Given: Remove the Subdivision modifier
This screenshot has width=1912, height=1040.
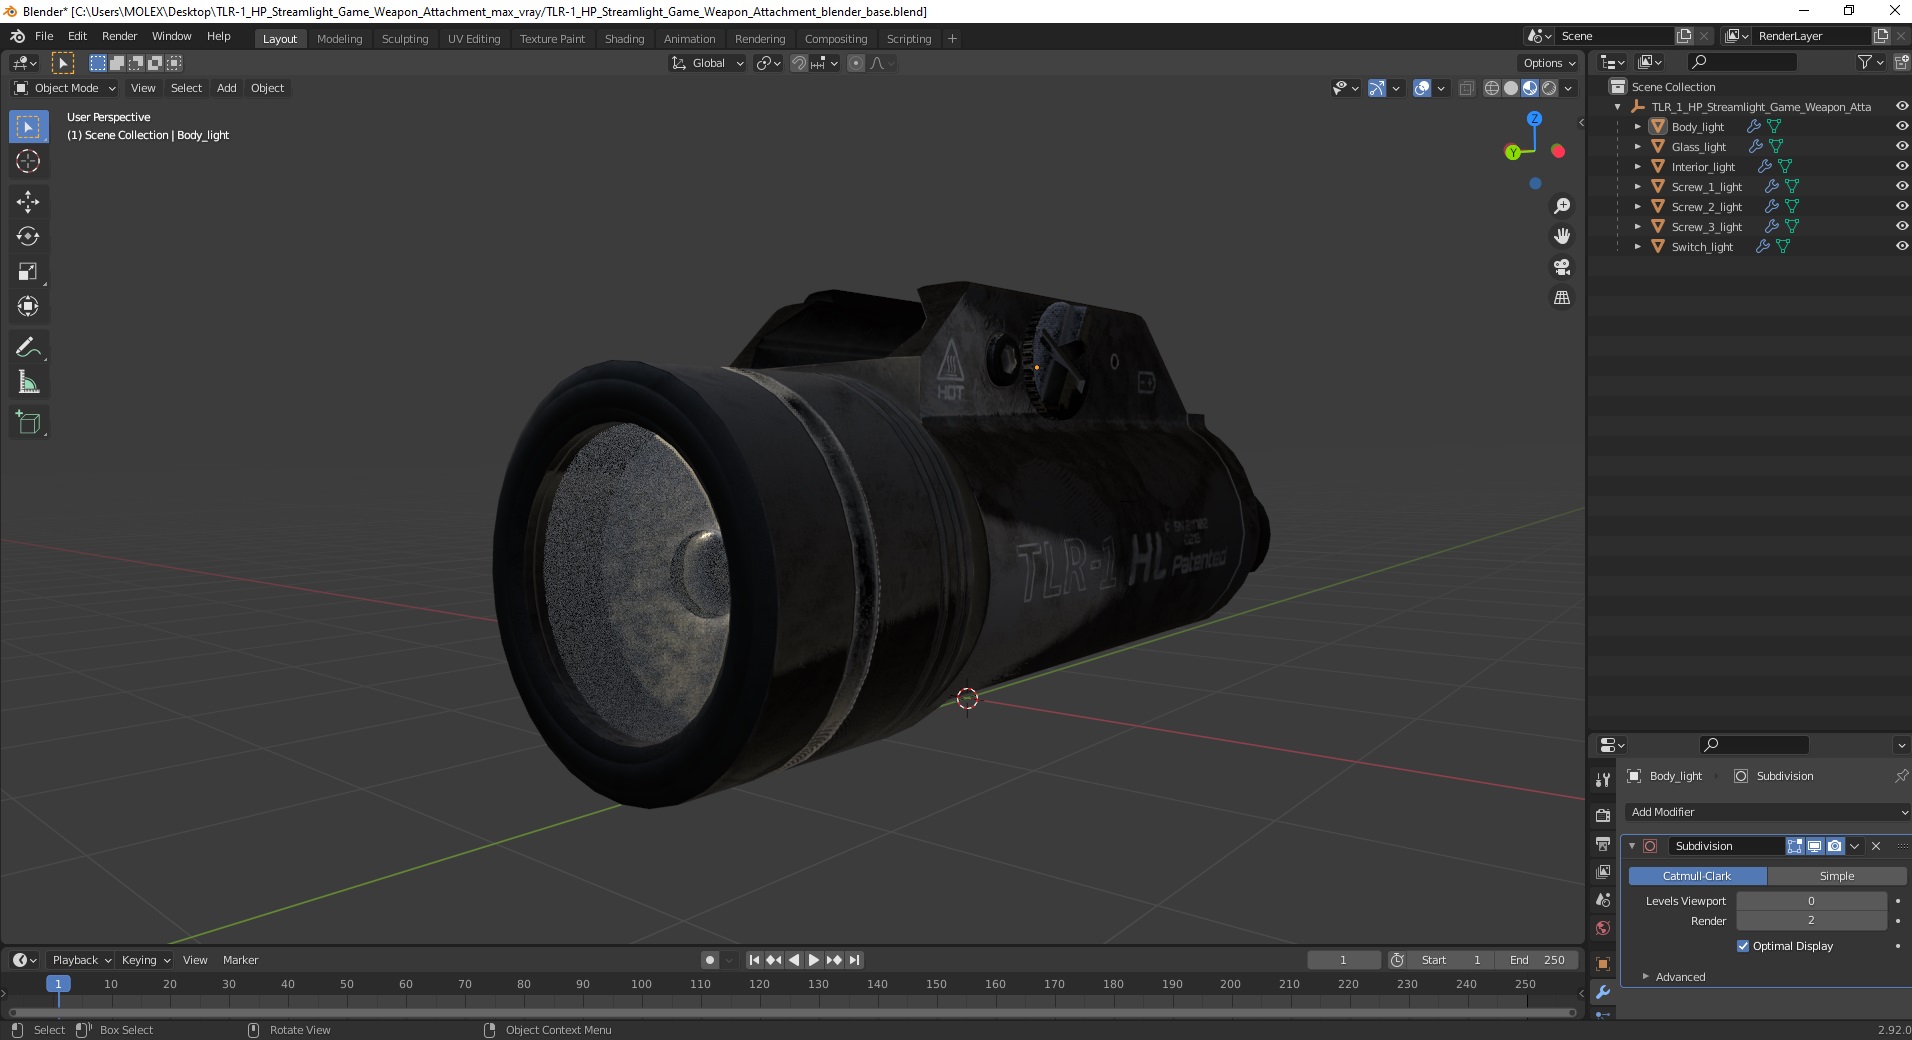Looking at the screenshot, I should point(1876,846).
